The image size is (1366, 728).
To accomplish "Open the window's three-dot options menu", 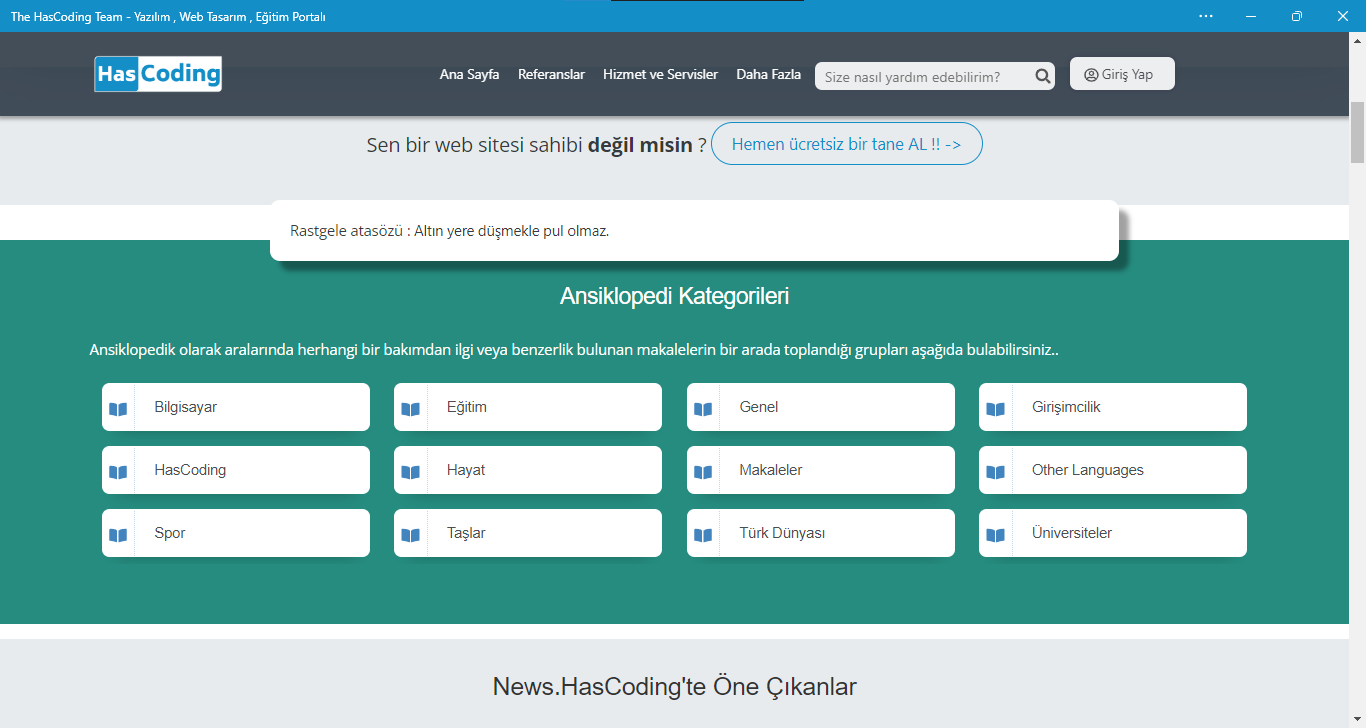I will coord(1205,16).
